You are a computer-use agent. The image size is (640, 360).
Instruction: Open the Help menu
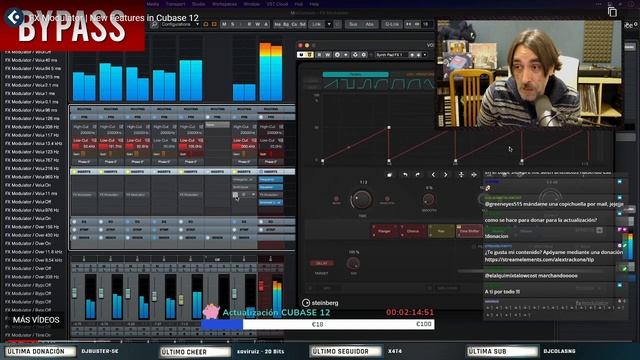coord(314,4)
